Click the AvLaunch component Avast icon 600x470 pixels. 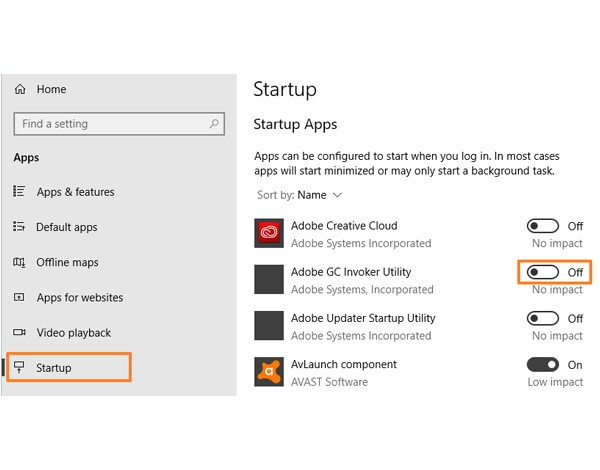268,372
